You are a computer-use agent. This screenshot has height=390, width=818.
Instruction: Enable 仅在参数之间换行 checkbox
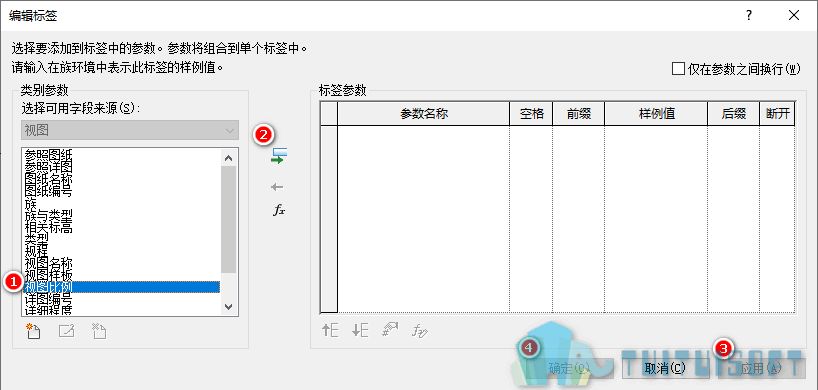coord(678,69)
